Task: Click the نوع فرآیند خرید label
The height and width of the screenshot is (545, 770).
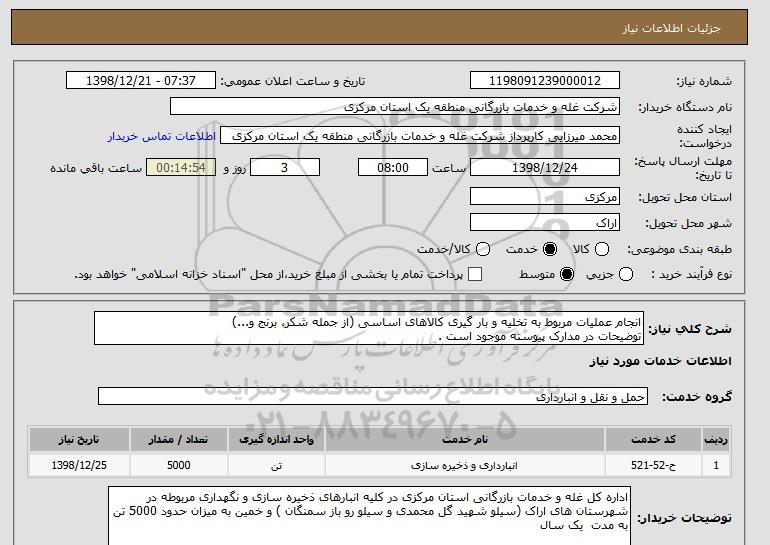Action: click(x=691, y=274)
